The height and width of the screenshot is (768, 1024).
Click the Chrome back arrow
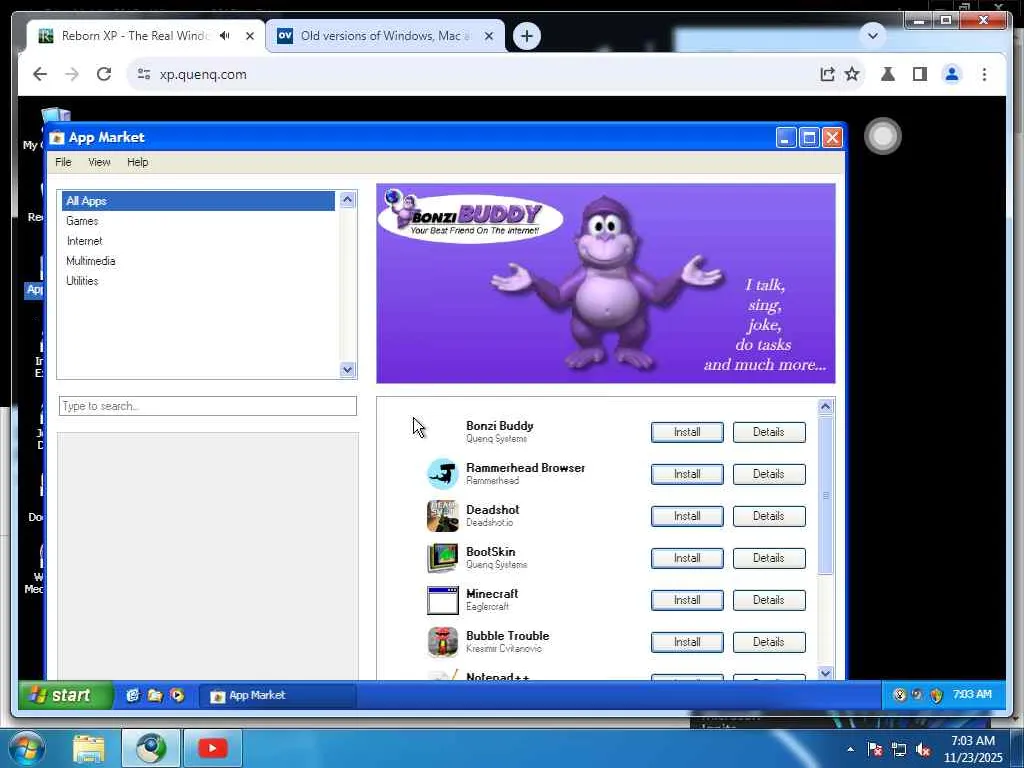pos(40,74)
